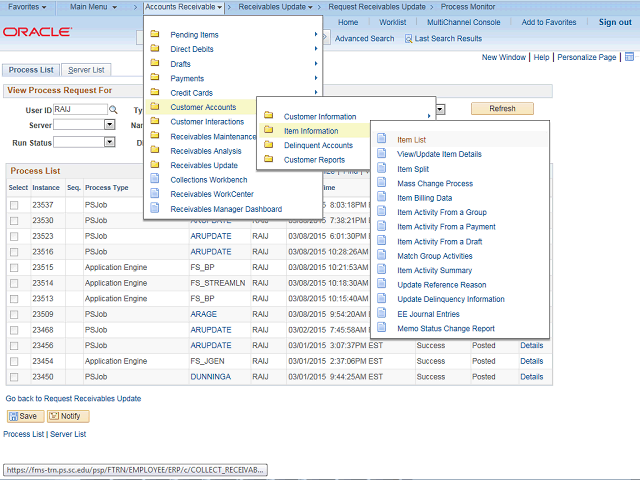Image resolution: width=640 pixels, height=480 pixels.
Task: Click the Notify button
Action: 68,416
